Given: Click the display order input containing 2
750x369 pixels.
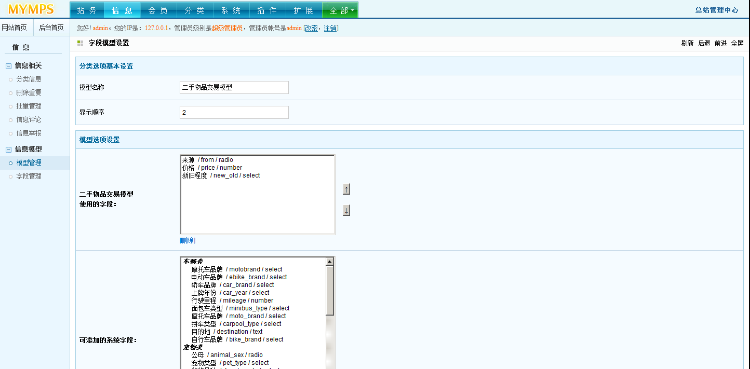Looking at the screenshot, I should [x=234, y=112].
